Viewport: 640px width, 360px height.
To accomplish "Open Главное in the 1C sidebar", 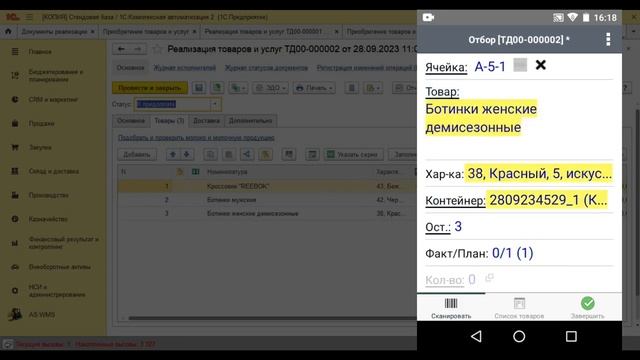I will pos(40,52).
